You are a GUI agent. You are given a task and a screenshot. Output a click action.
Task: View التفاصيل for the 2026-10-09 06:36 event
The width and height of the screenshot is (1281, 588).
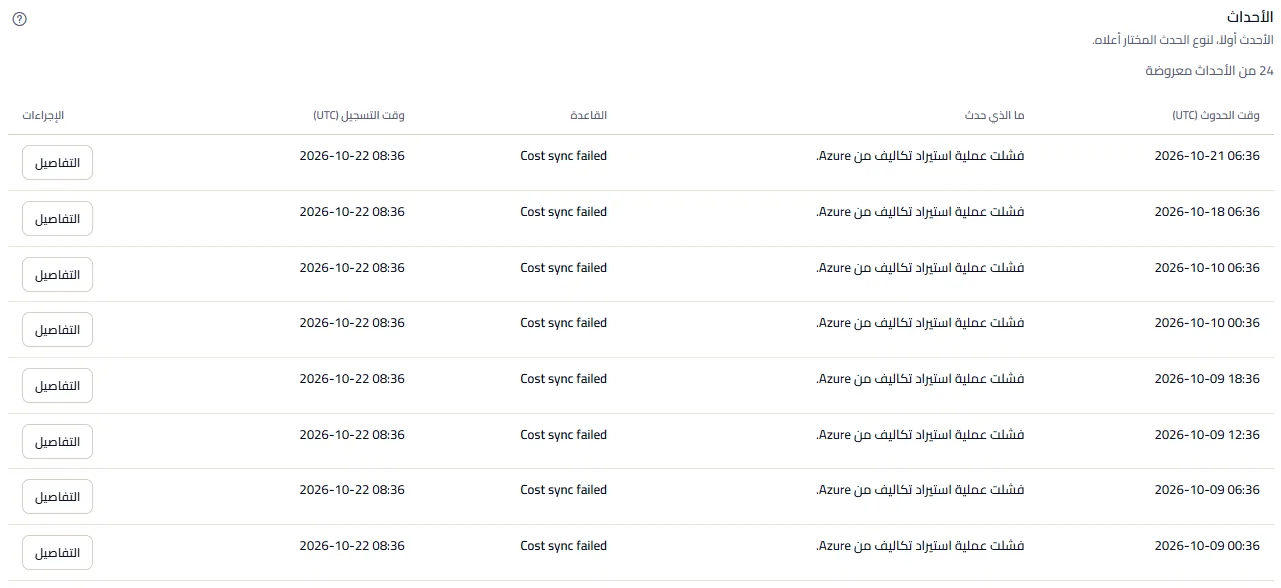coord(57,497)
